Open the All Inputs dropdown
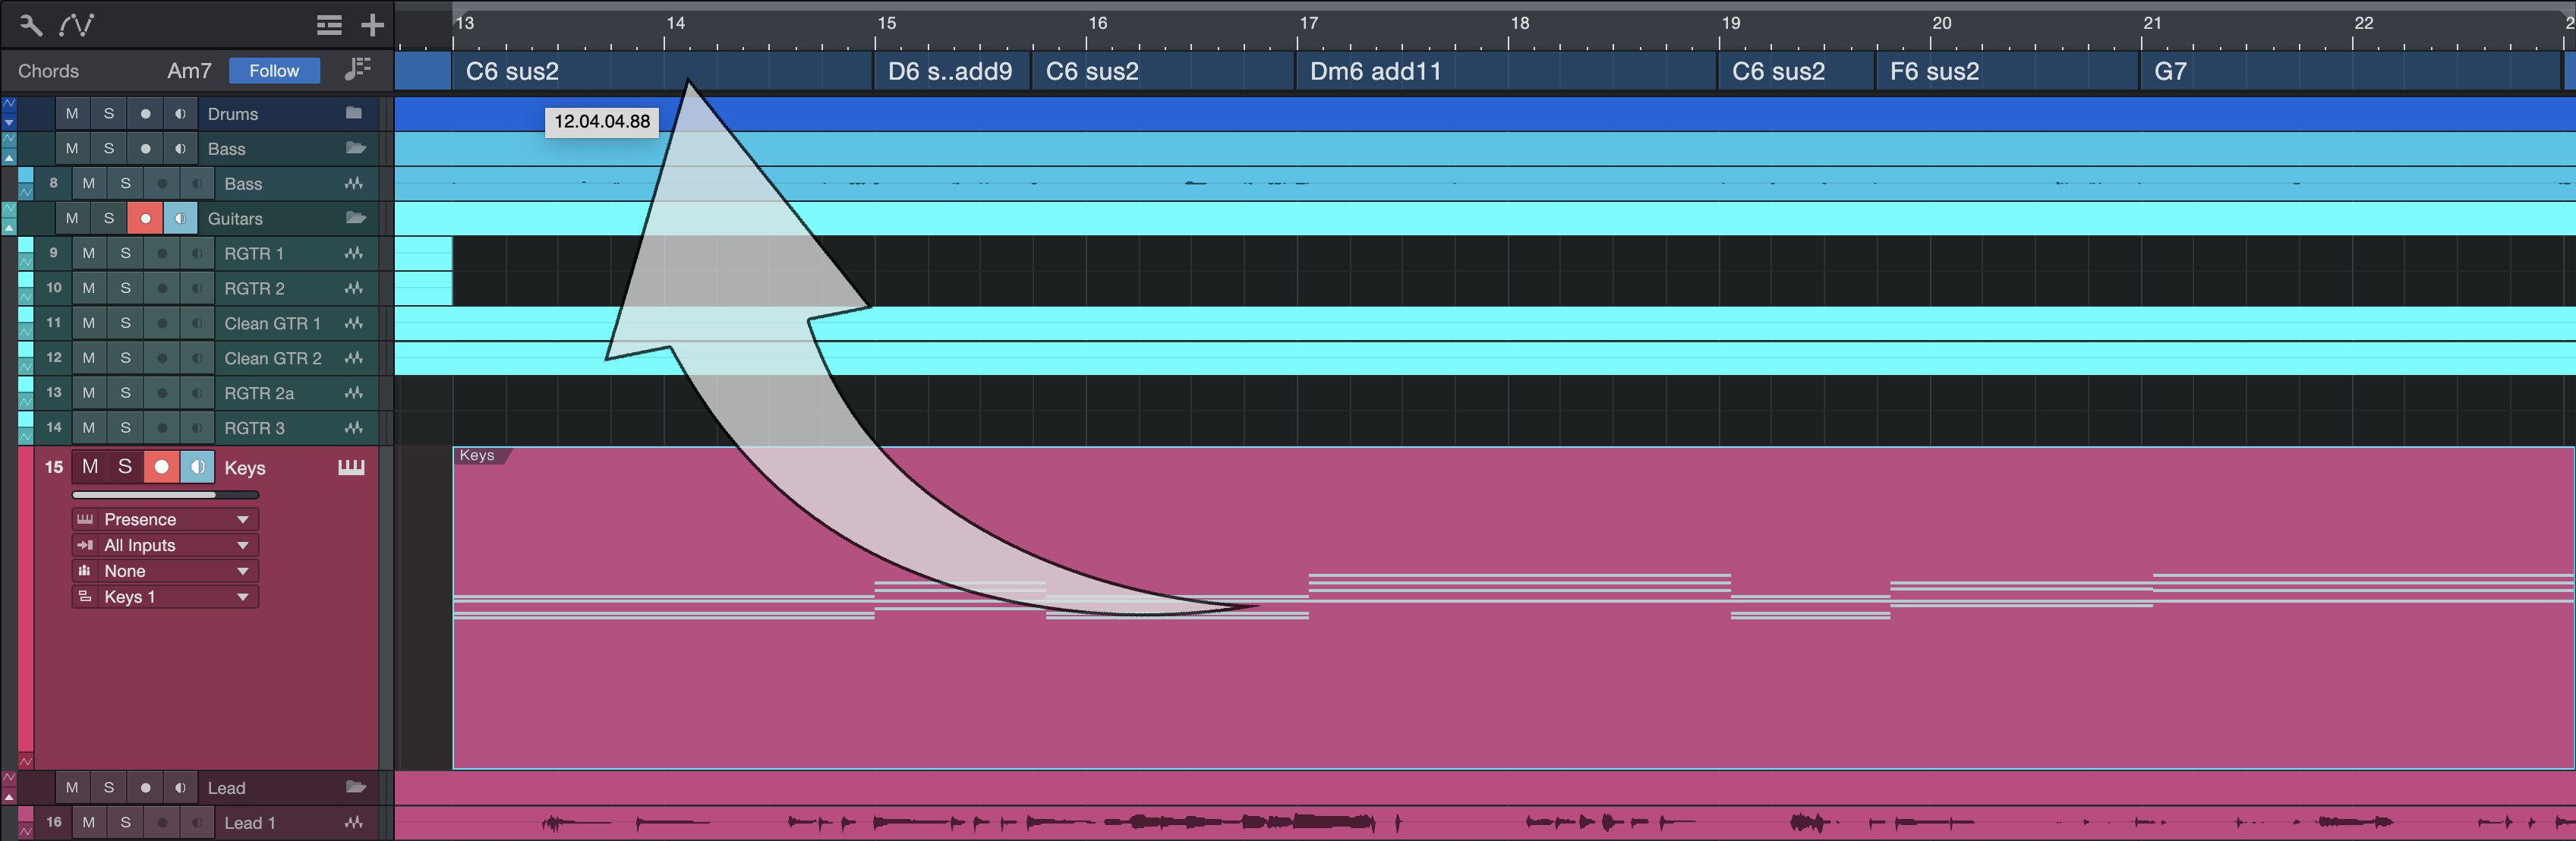2576x841 pixels. click(x=165, y=545)
